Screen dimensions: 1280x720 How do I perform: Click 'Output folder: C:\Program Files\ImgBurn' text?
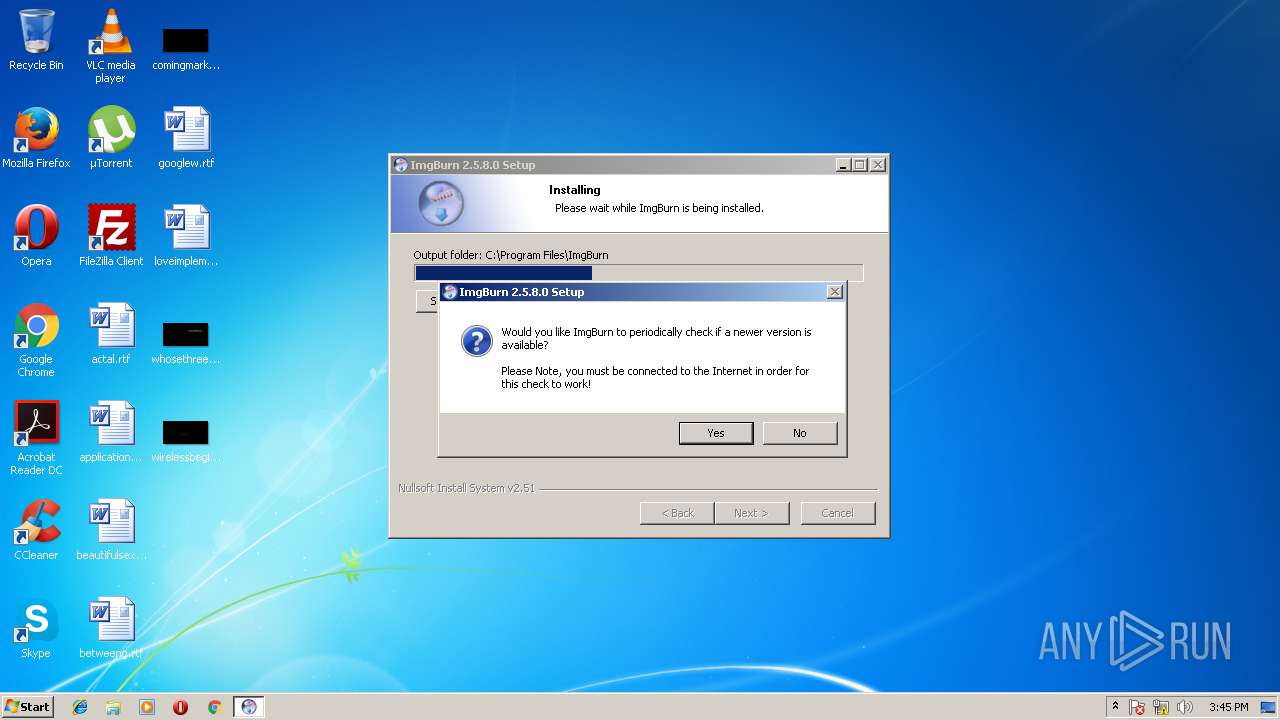pos(511,255)
